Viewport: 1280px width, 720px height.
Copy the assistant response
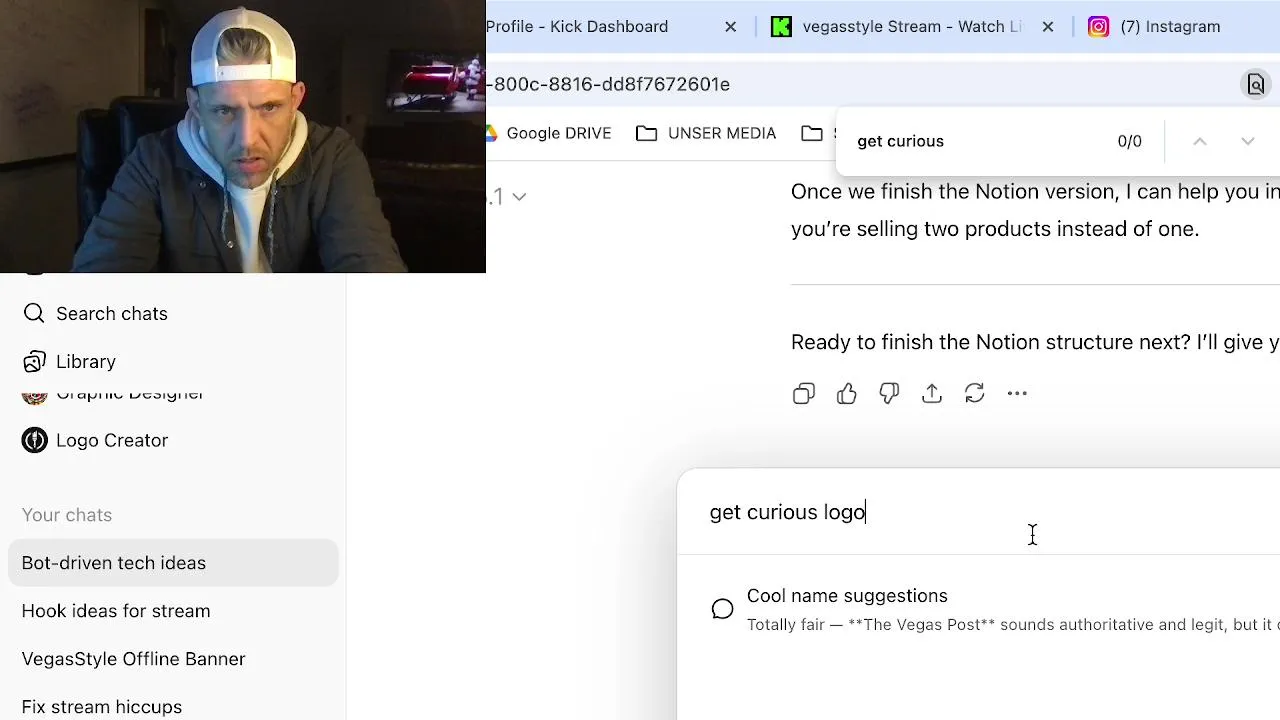pos(804,394)
